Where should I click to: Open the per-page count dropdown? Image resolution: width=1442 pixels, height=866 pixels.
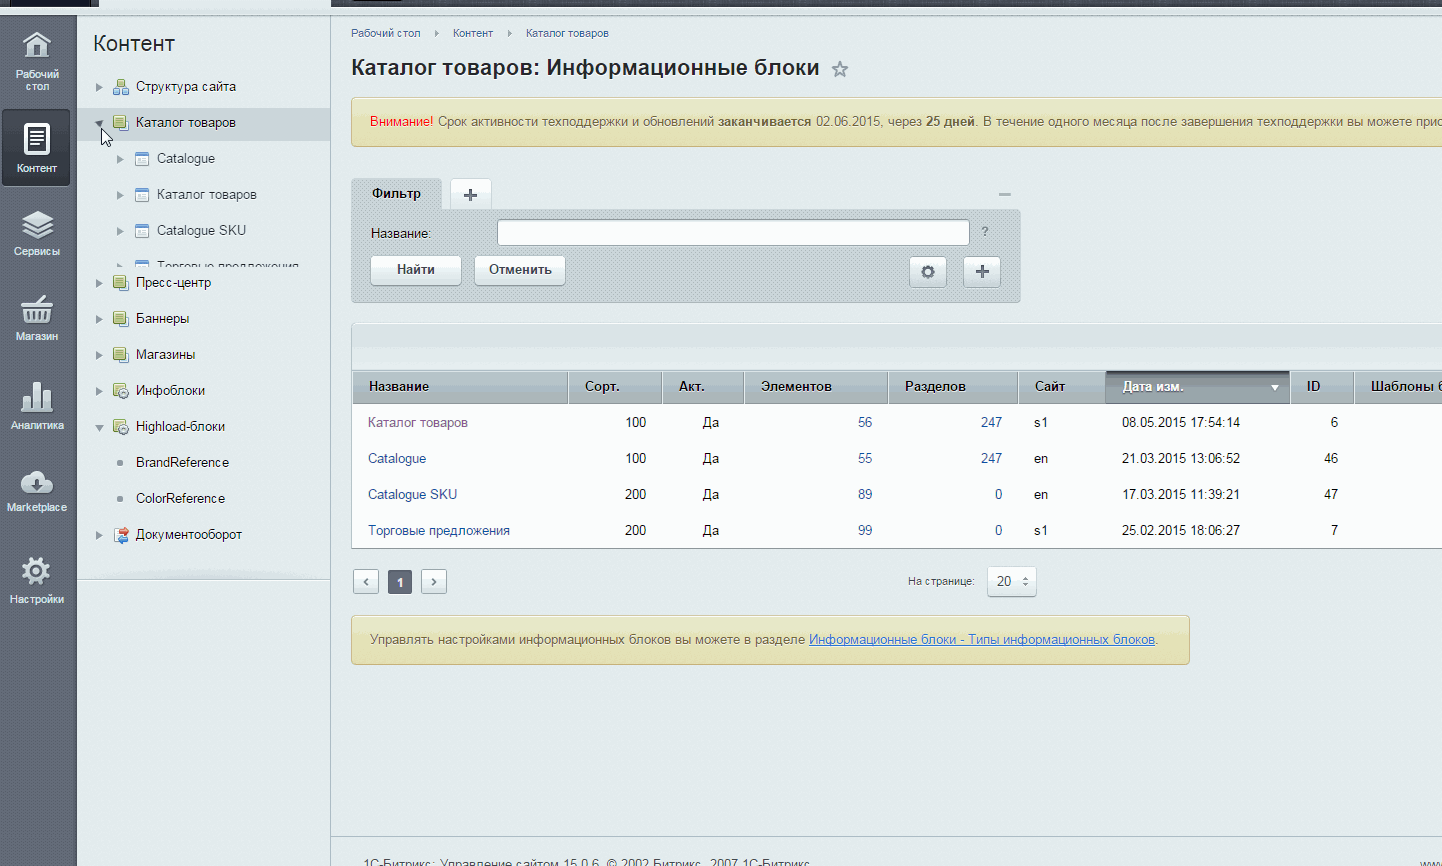coord(1012,582)
